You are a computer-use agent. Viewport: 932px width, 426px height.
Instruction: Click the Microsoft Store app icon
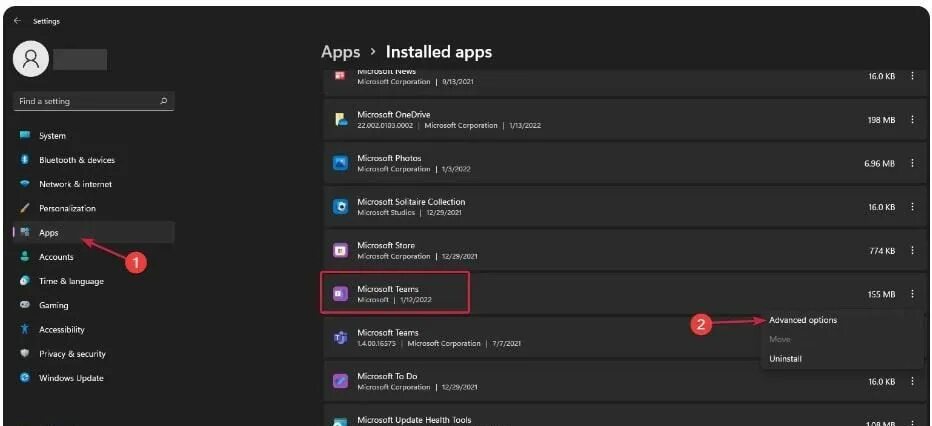tap(340, 251)
